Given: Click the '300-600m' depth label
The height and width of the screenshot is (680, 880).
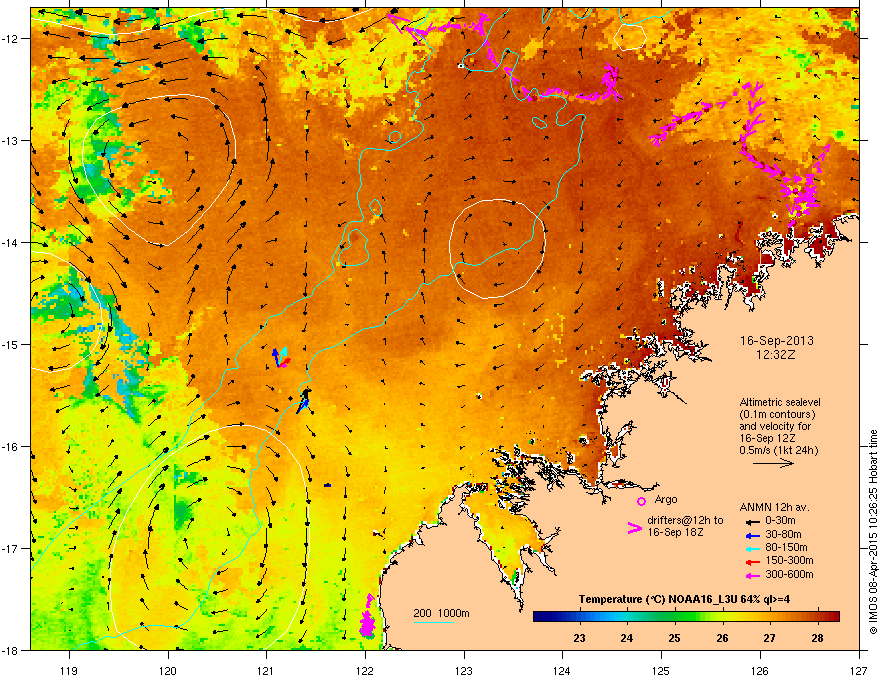Looking at the screenshot, I should click(x=789, y=575).
